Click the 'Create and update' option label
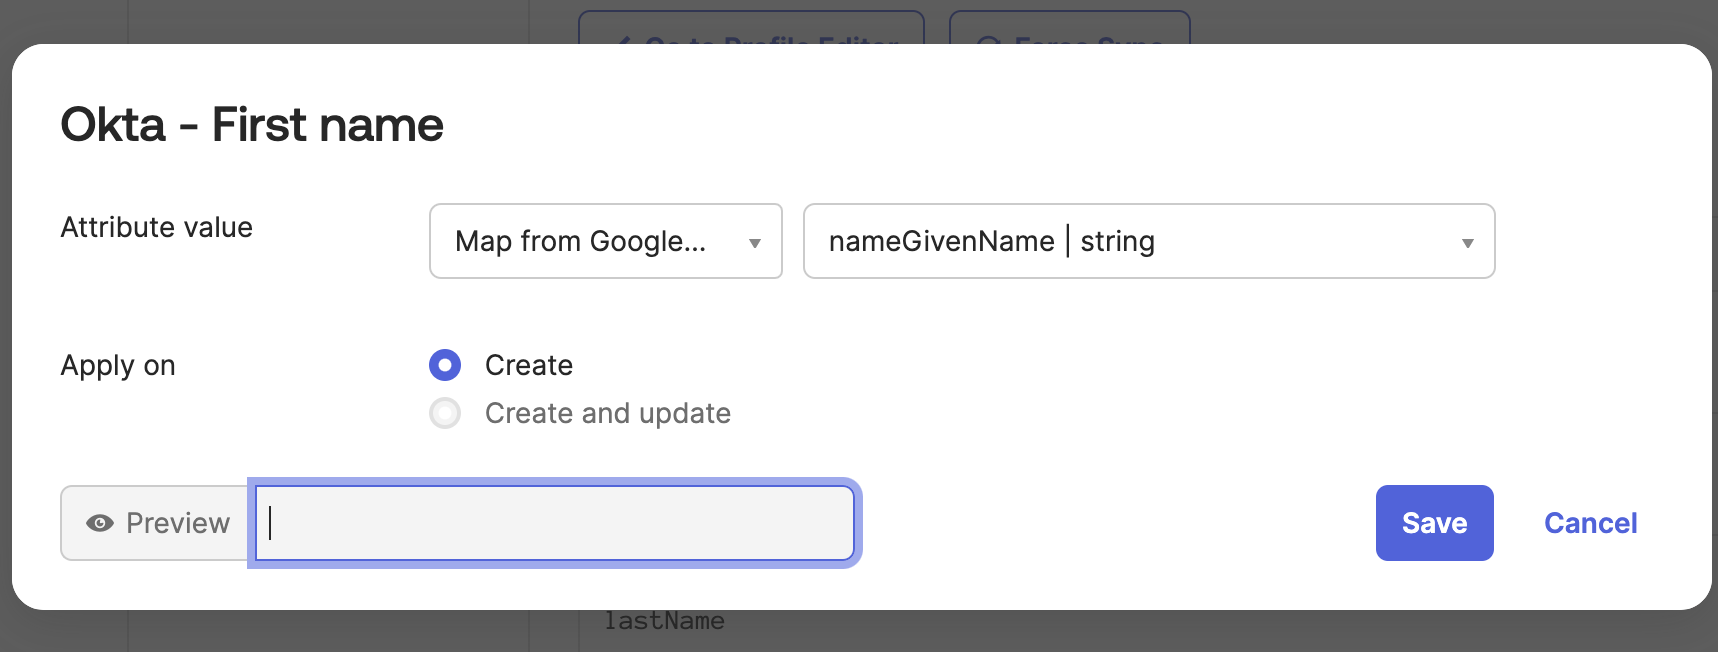 click(x=607, y=413)
